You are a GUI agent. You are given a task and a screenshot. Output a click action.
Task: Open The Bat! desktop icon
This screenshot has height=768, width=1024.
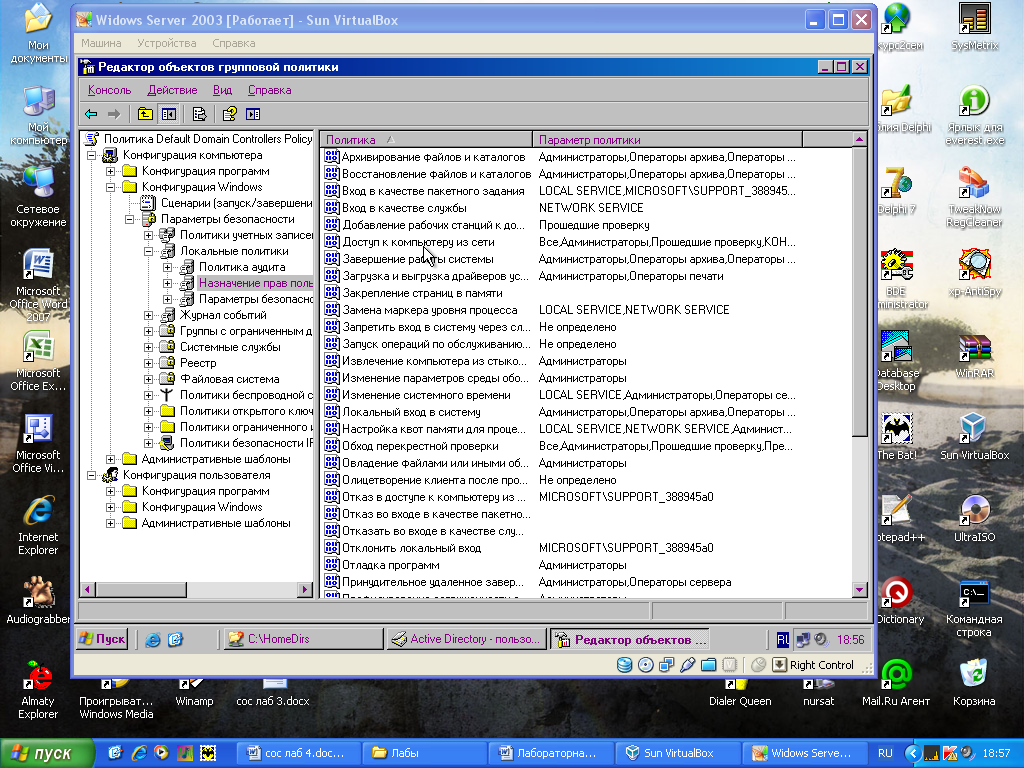(897, 437)
